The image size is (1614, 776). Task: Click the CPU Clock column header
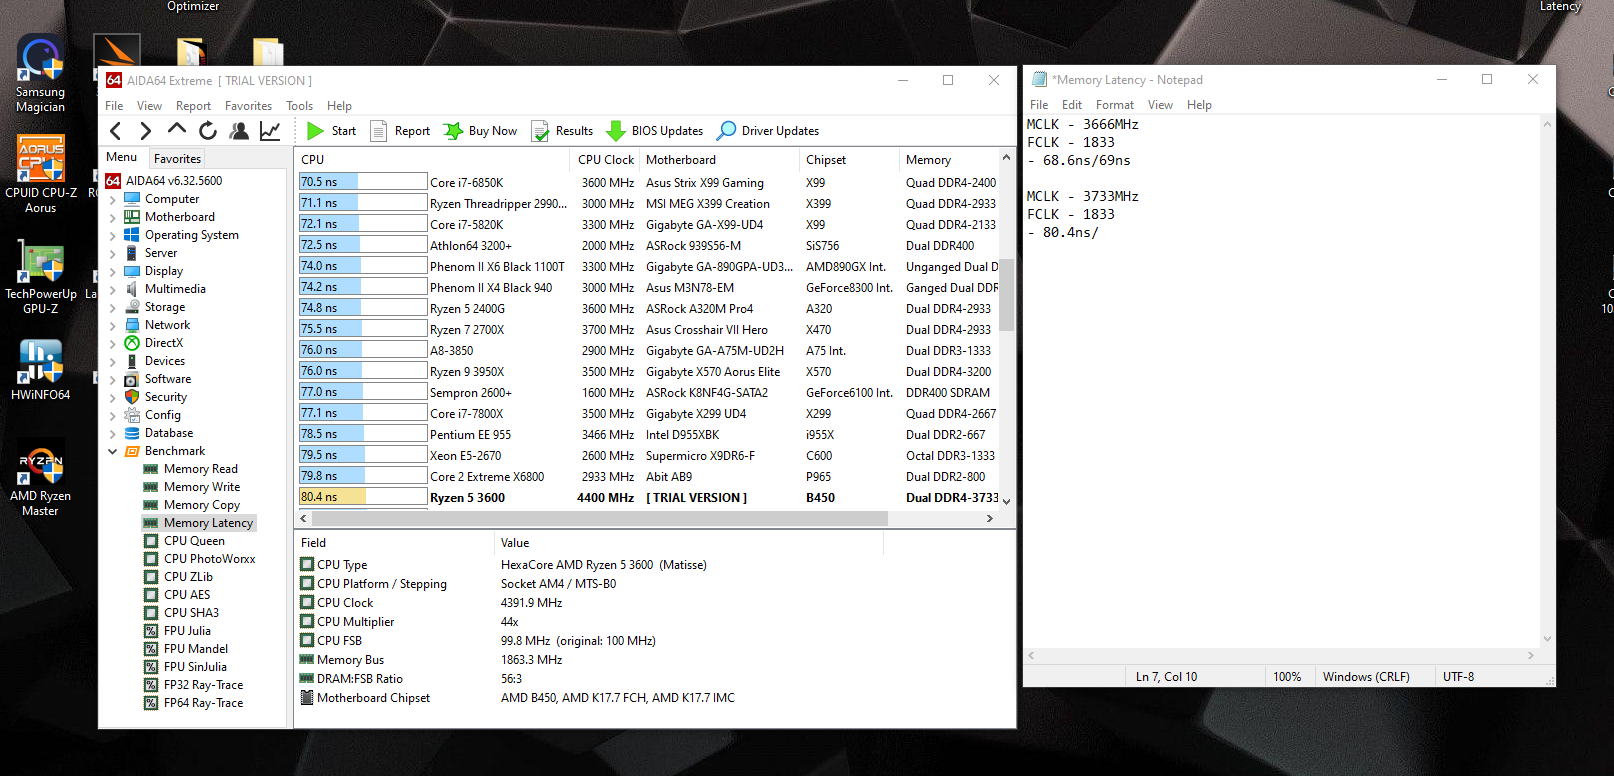tap(605, 160)
